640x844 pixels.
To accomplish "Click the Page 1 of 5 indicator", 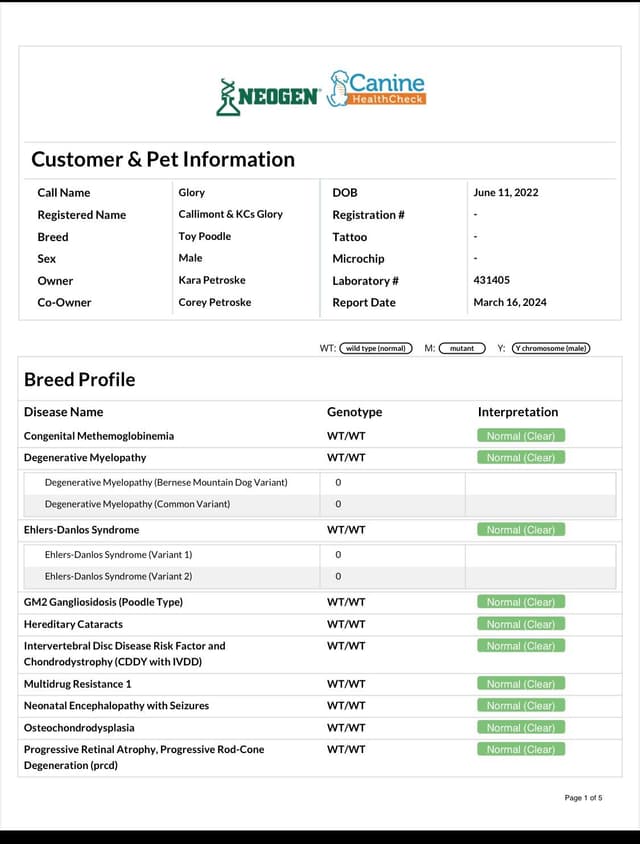I will click(583, 798).
